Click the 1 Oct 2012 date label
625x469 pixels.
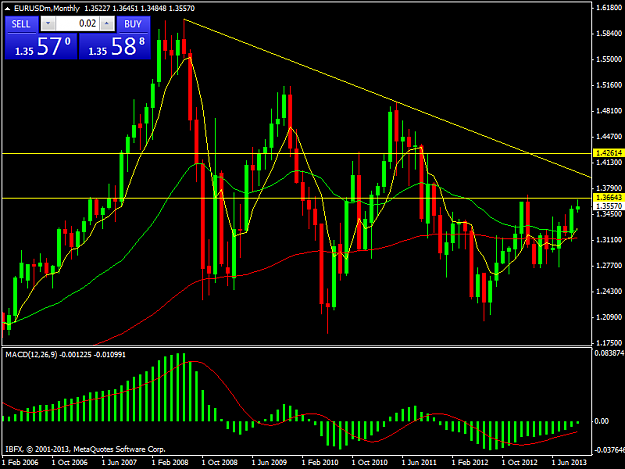coord(519,462)
